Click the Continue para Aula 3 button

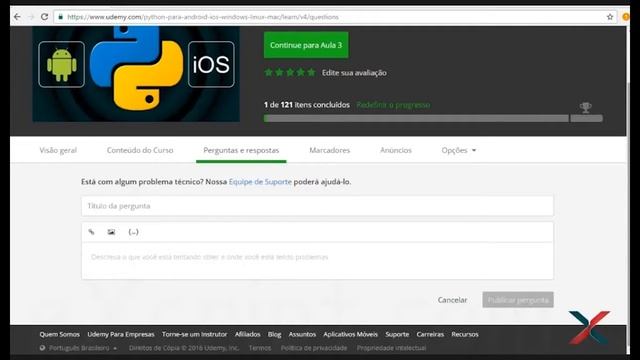click(x=306, y=45)
